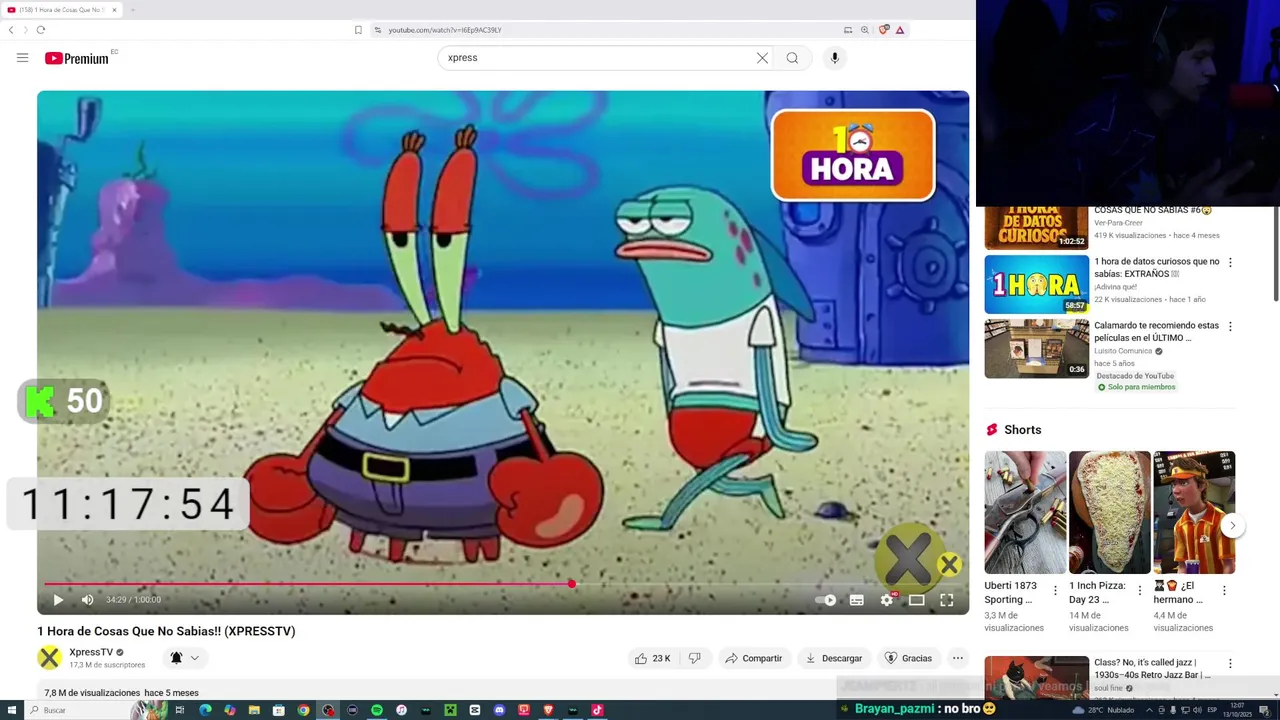Download video with Descargar
Viewport: 1280px width, 720px height.
(x=832, y=658)
